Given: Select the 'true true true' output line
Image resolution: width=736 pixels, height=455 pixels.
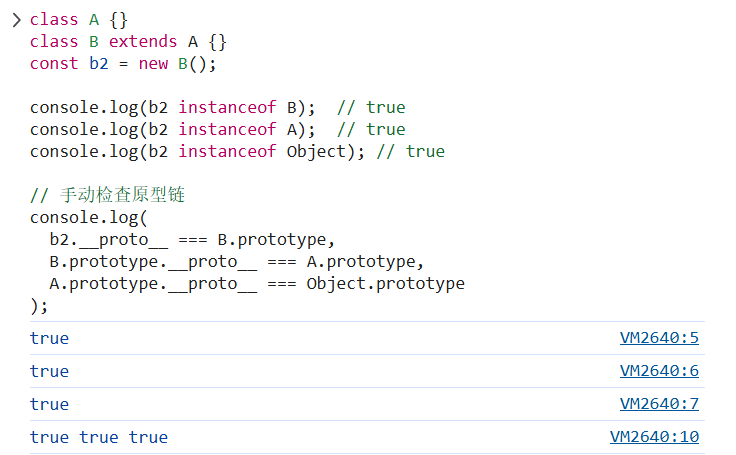Looking at the screenshot, I should [99, 437].
